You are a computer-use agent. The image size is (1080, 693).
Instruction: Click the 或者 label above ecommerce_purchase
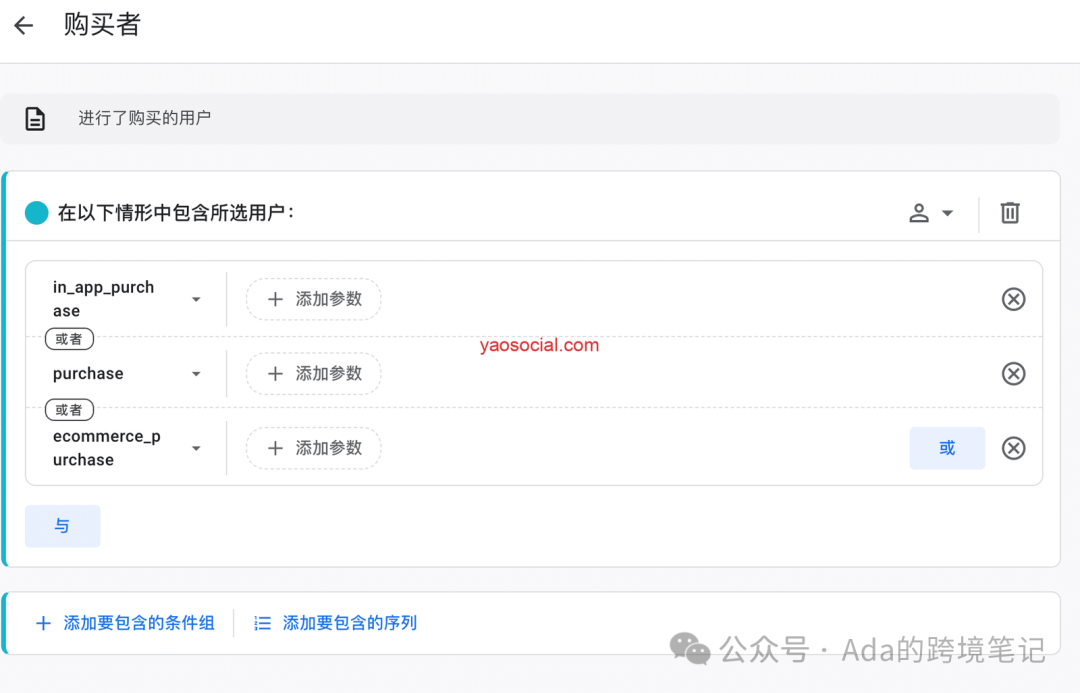[69, 410]
